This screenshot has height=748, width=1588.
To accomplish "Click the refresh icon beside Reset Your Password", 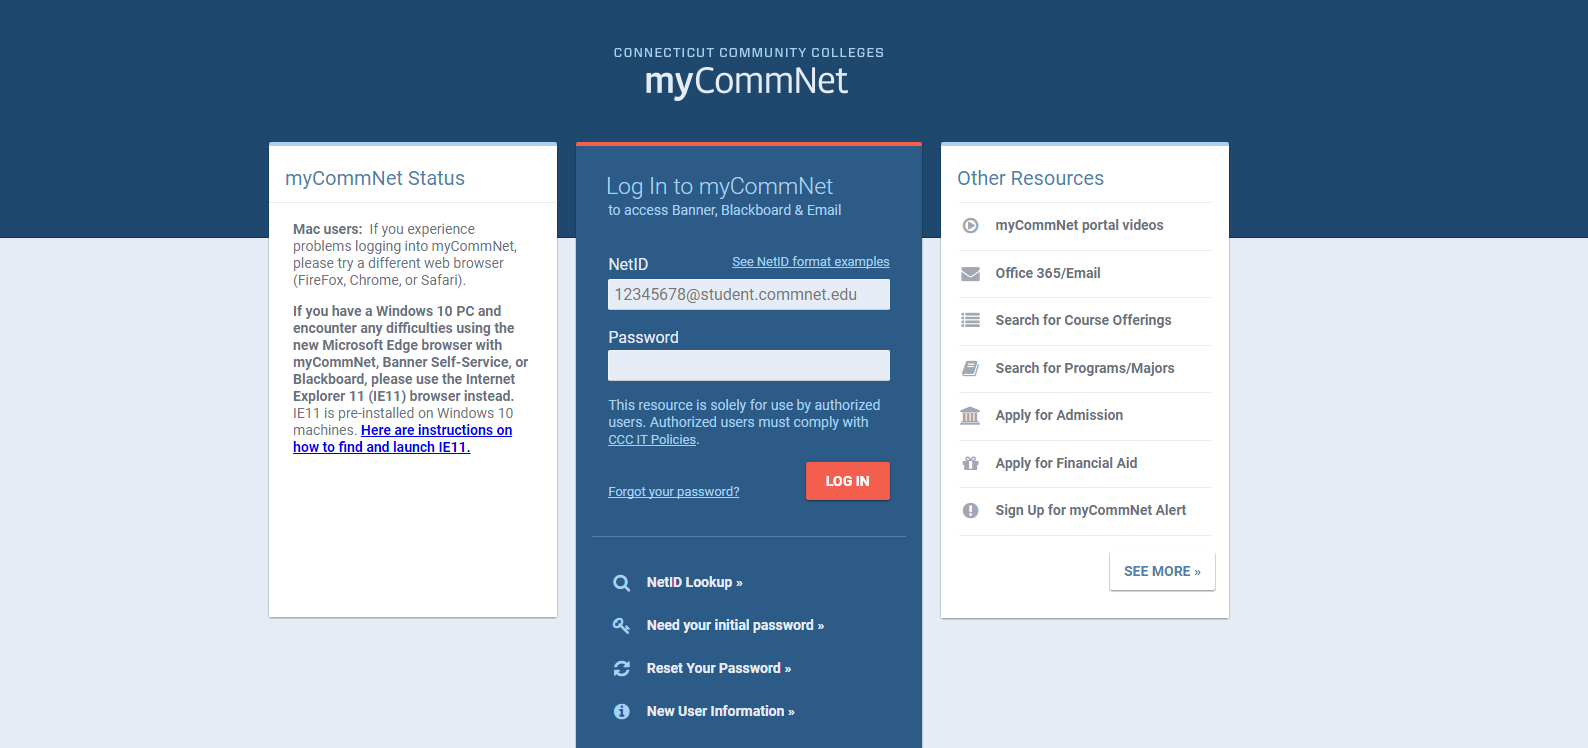I will [x=622, y=669].
